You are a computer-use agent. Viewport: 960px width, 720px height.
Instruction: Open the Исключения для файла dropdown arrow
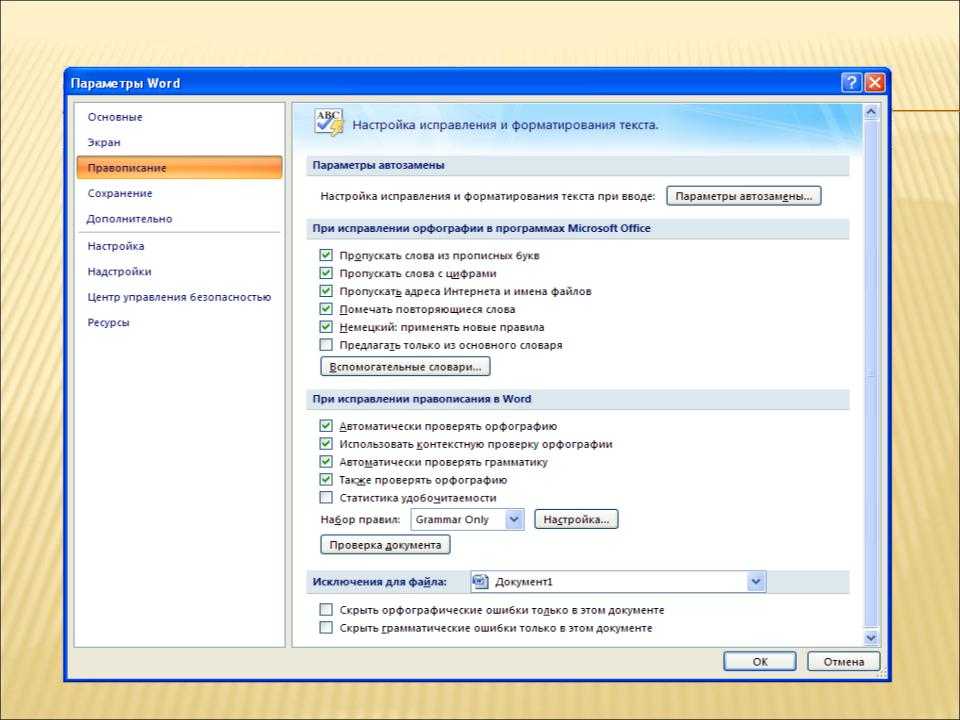pos(756,581)
